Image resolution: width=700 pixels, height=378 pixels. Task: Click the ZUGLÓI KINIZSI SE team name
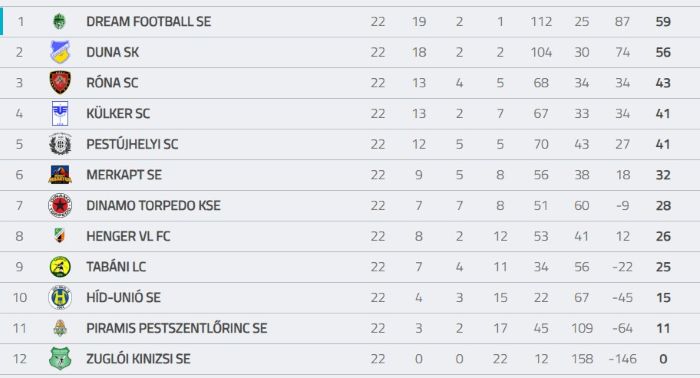[138, 359]
